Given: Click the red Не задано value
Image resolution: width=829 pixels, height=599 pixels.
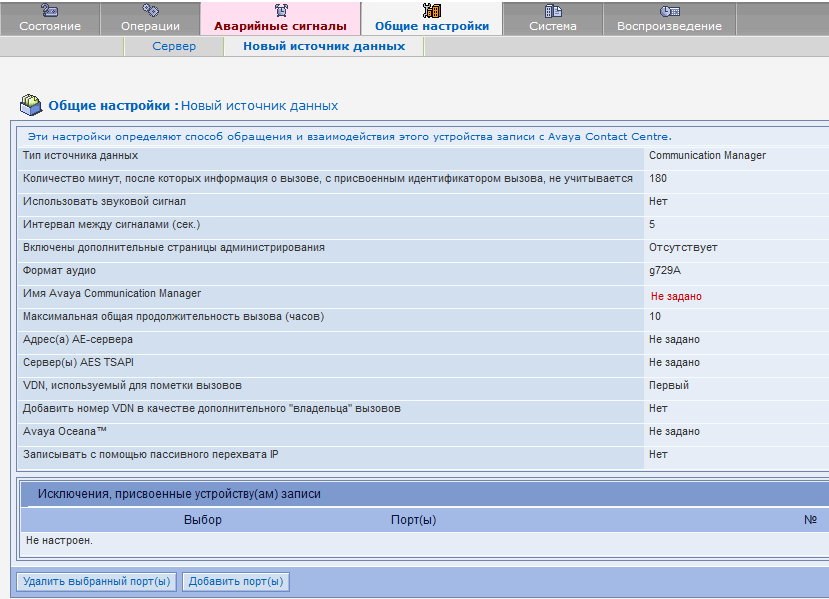Looking at the screenshot, I should [x=676, y=297].
